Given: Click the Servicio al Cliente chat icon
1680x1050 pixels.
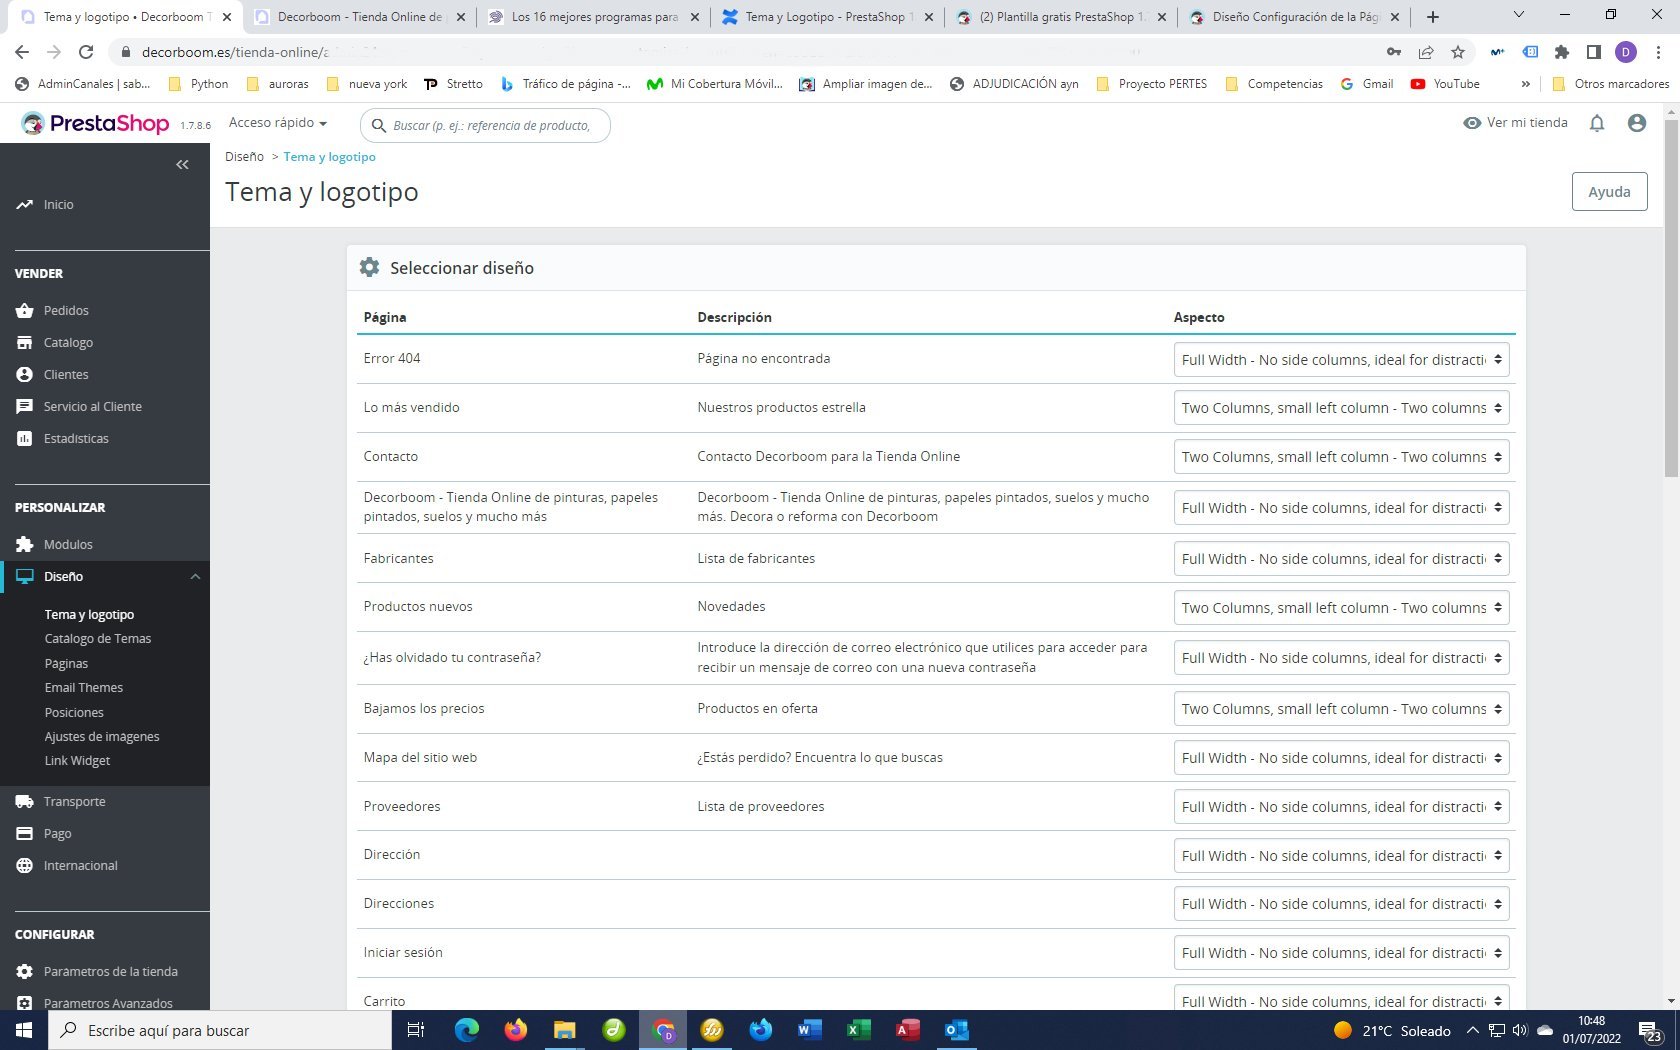Looking at the screenshot, I should point(25,407).
